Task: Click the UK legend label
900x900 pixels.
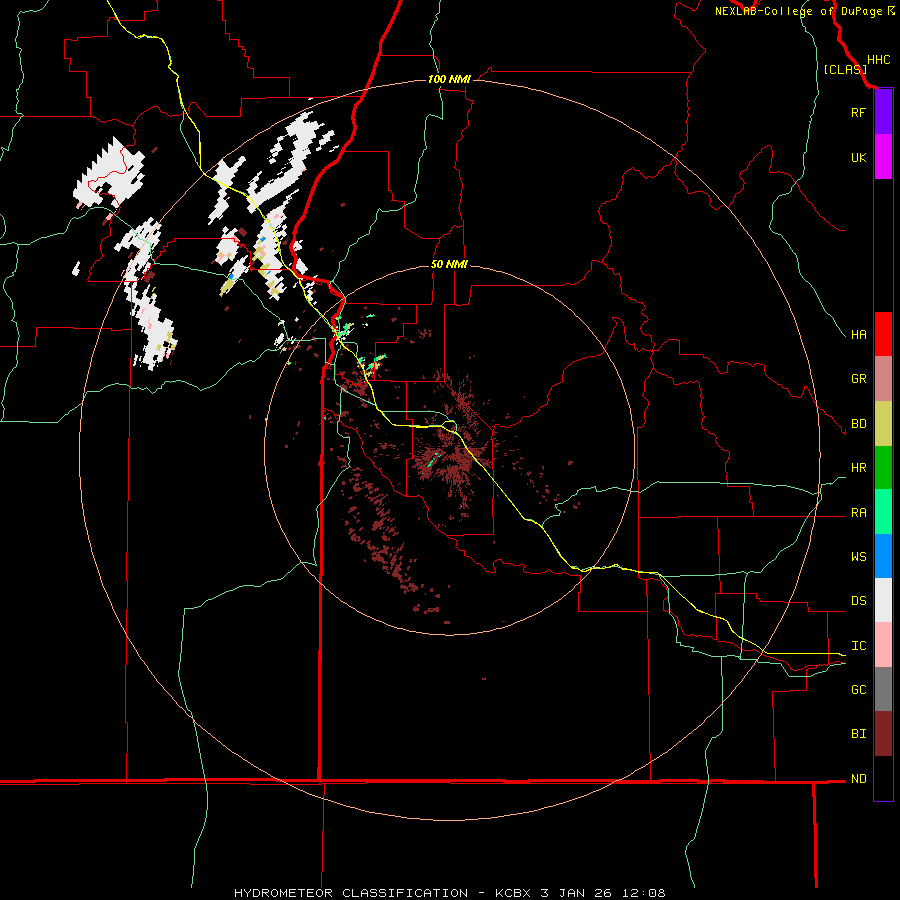Action: coord(858,157)
